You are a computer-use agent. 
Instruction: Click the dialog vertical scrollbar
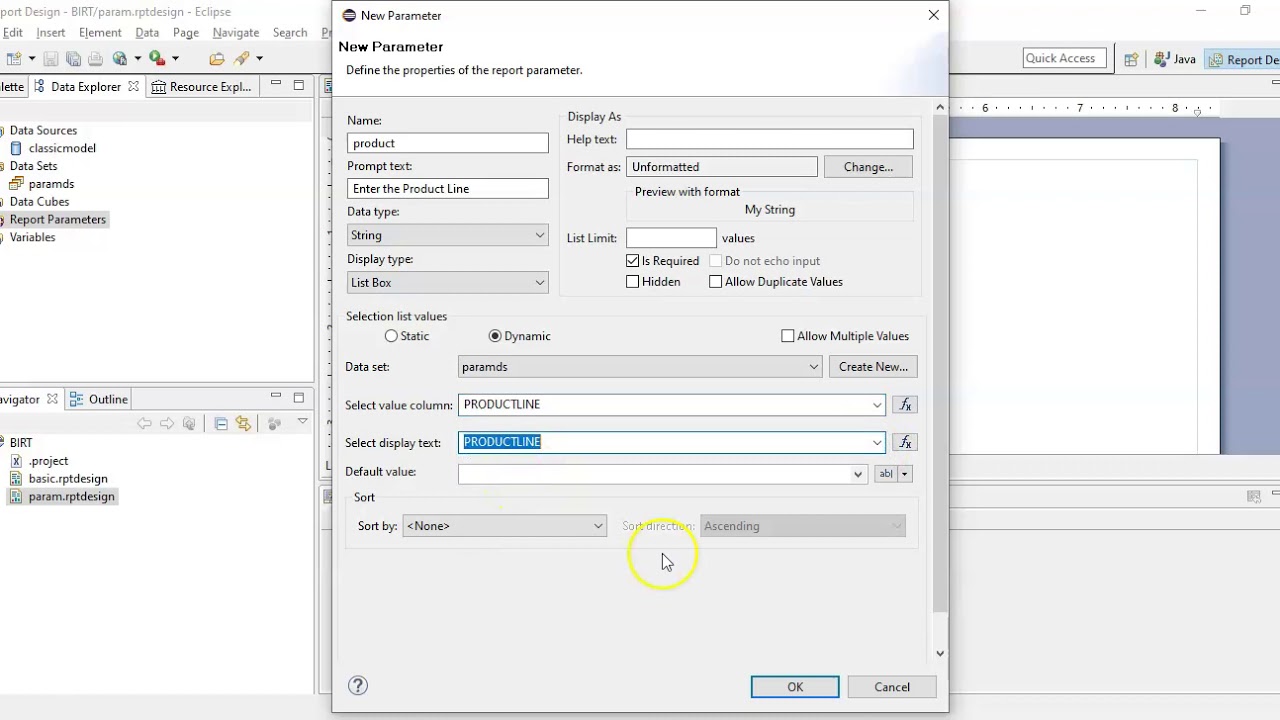940,365
